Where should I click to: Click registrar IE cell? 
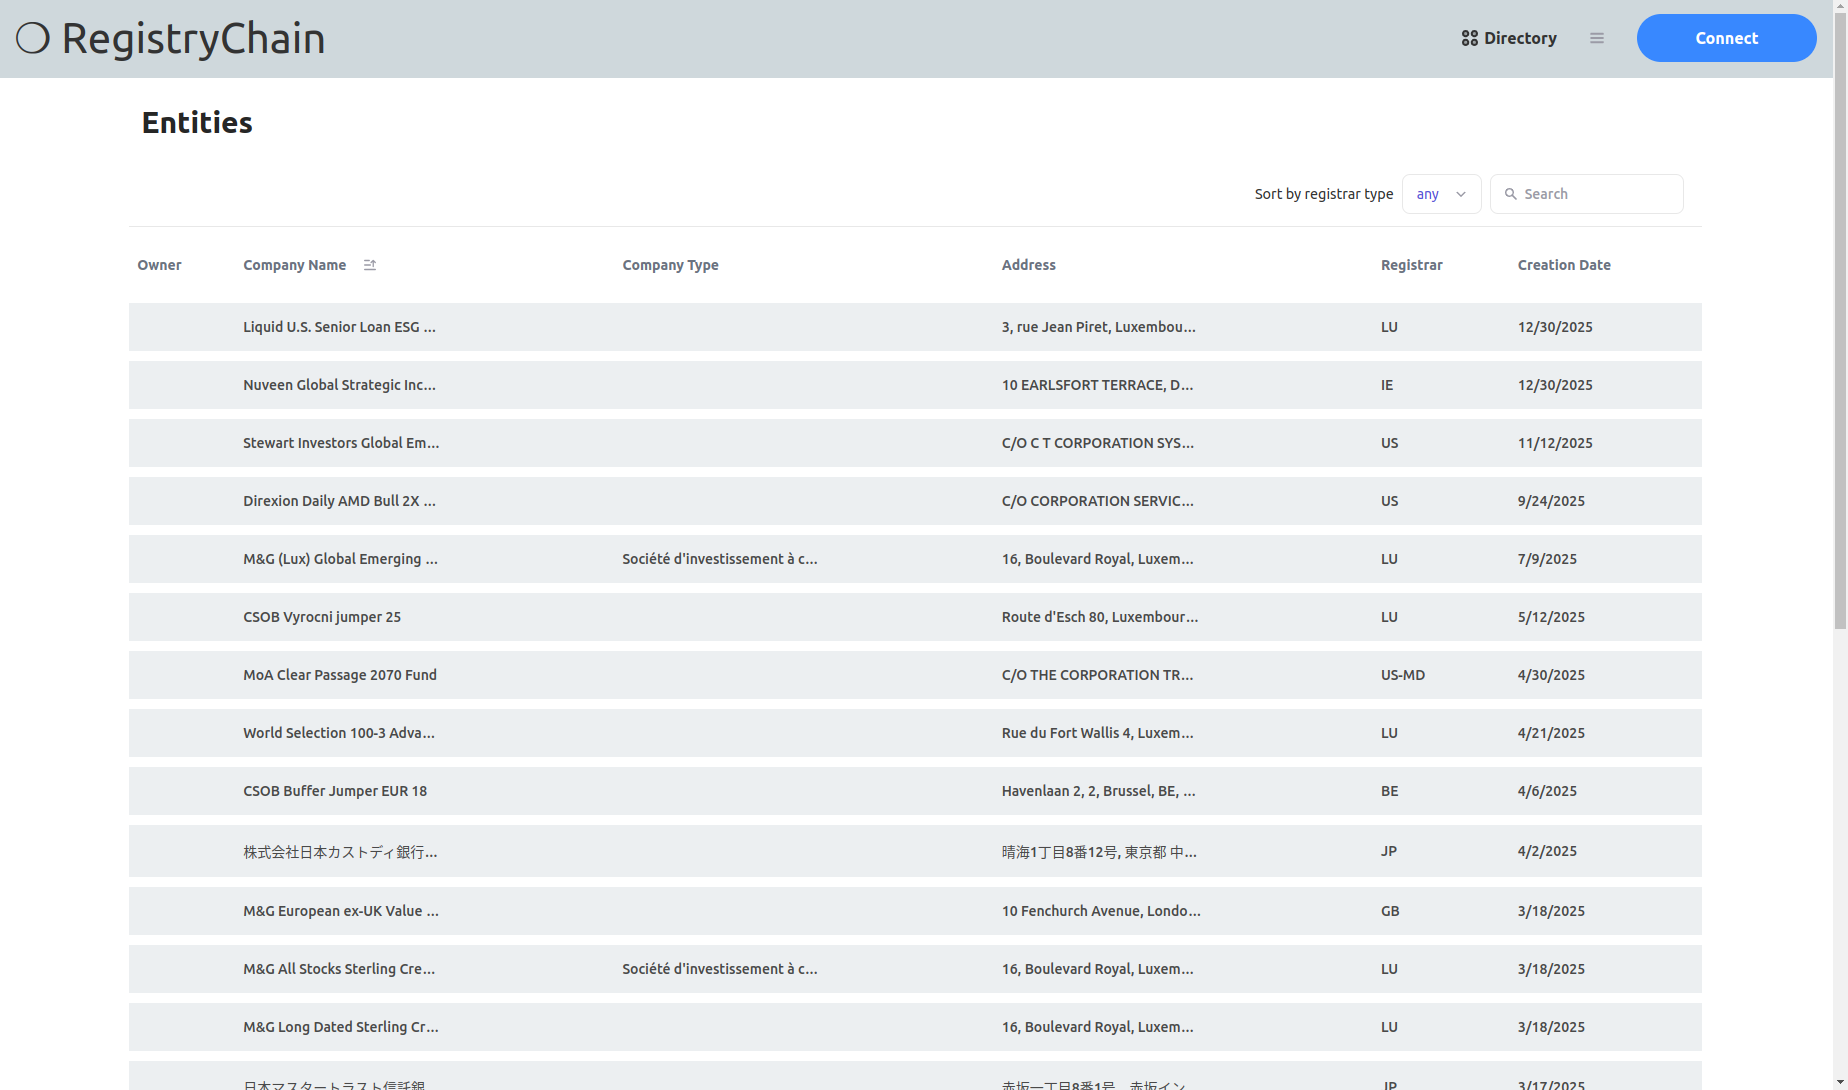[1387, 385]
